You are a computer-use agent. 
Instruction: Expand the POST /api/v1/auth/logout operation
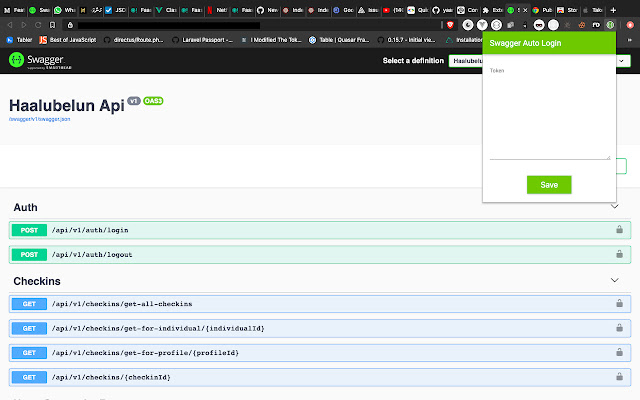[x=320, y=255]
